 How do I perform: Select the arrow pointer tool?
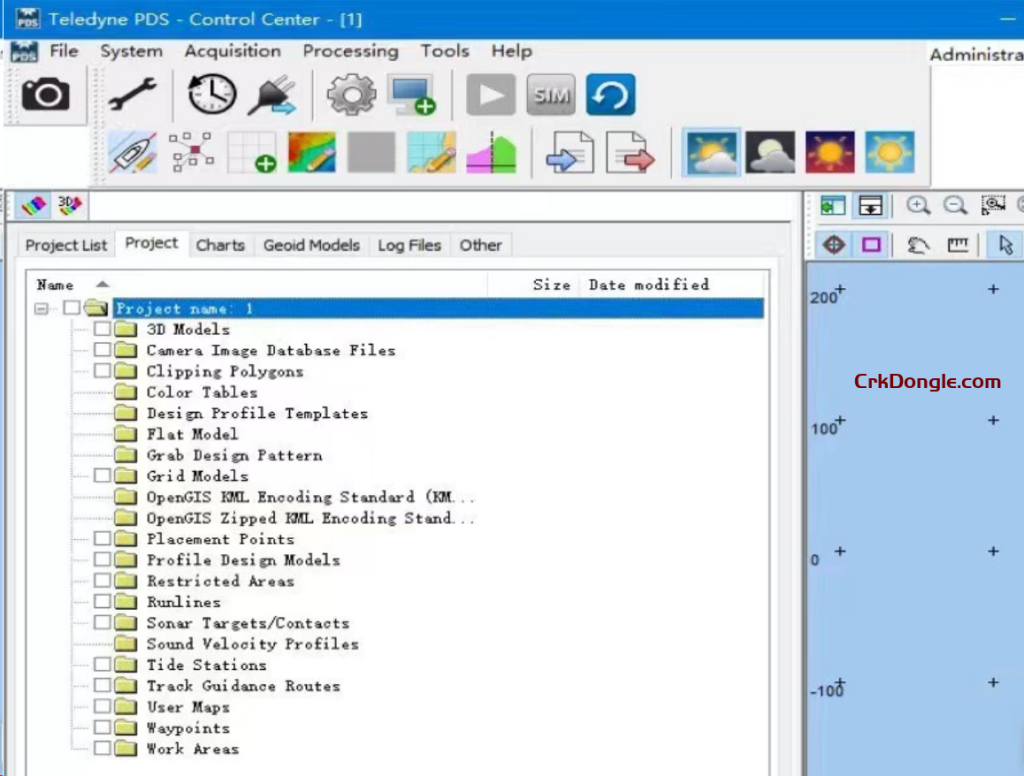coord(1006,244)
